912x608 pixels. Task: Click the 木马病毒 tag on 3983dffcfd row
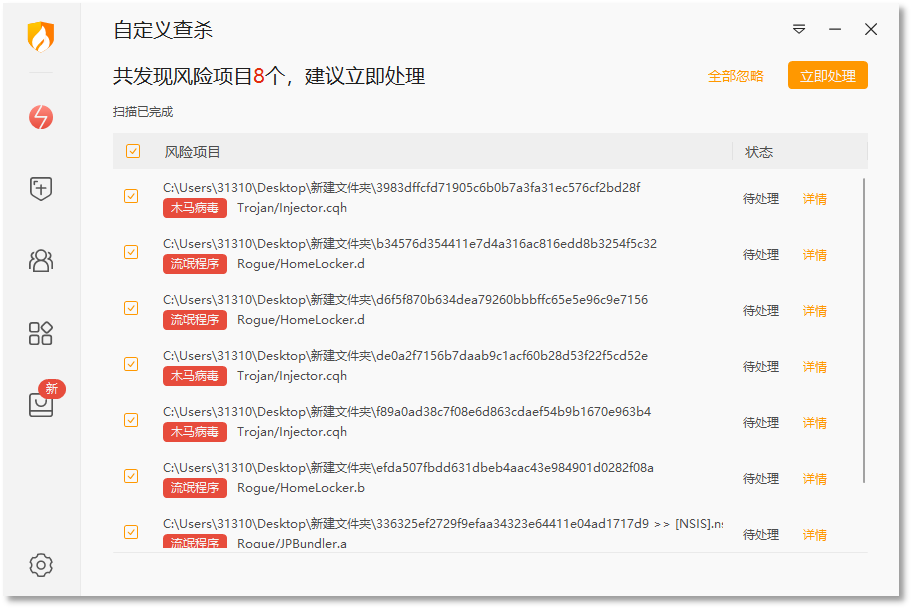(x=195, y=208)
